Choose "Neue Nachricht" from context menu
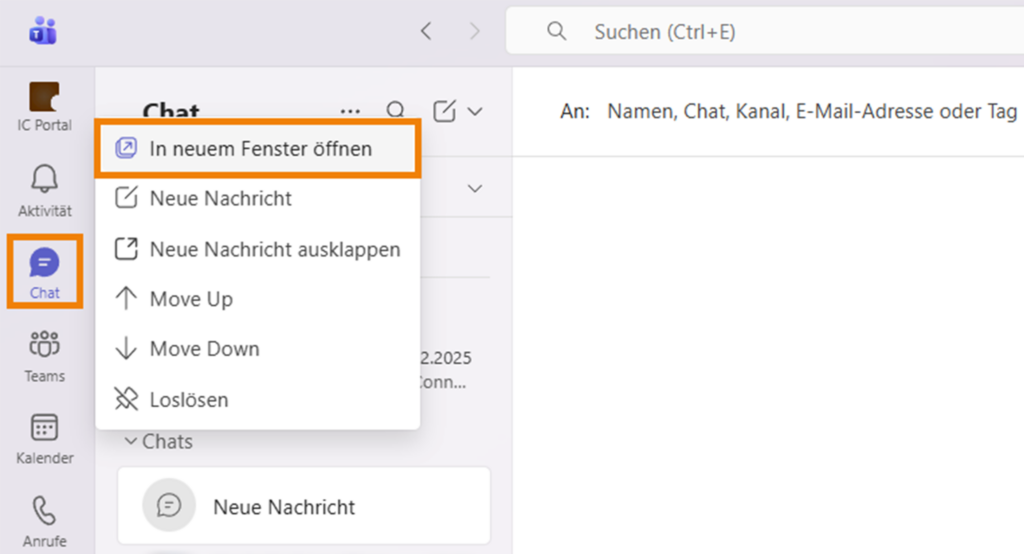The image size is (1024, 554). point(220,198)
